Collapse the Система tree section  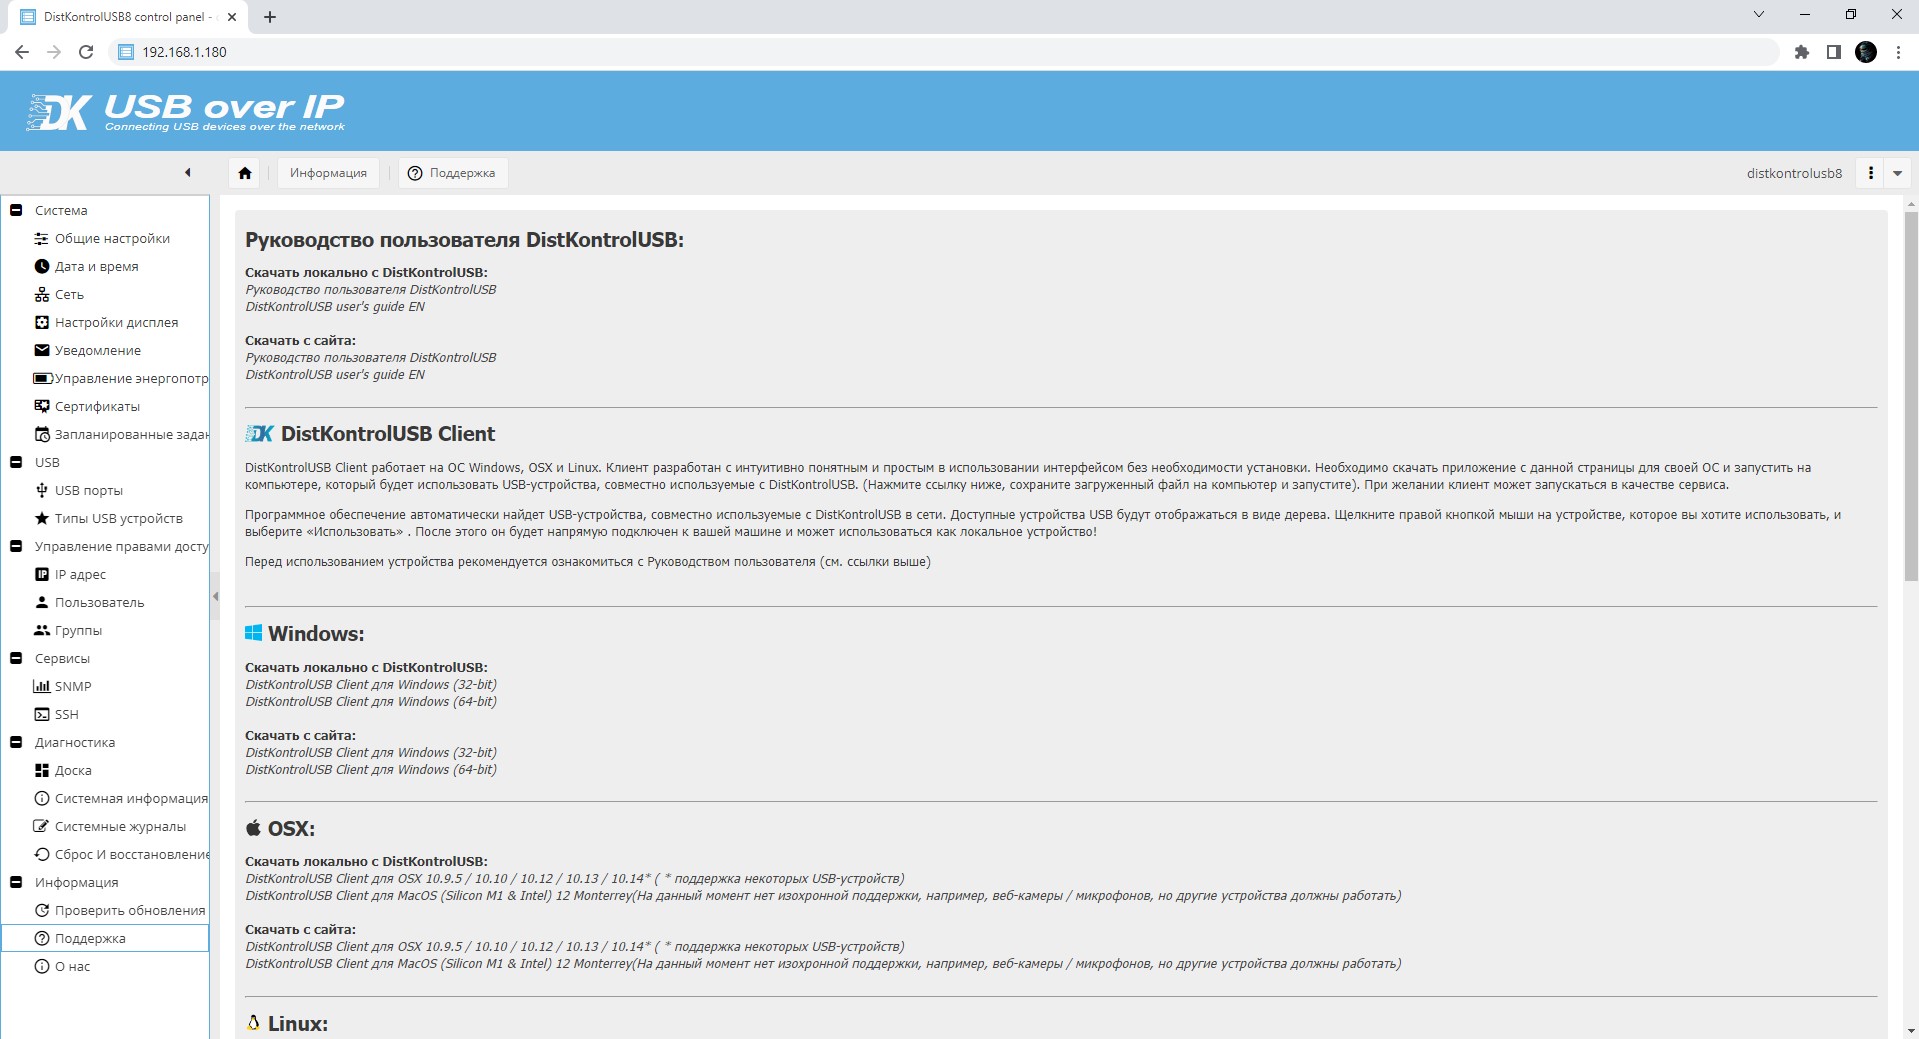point(15,210)
